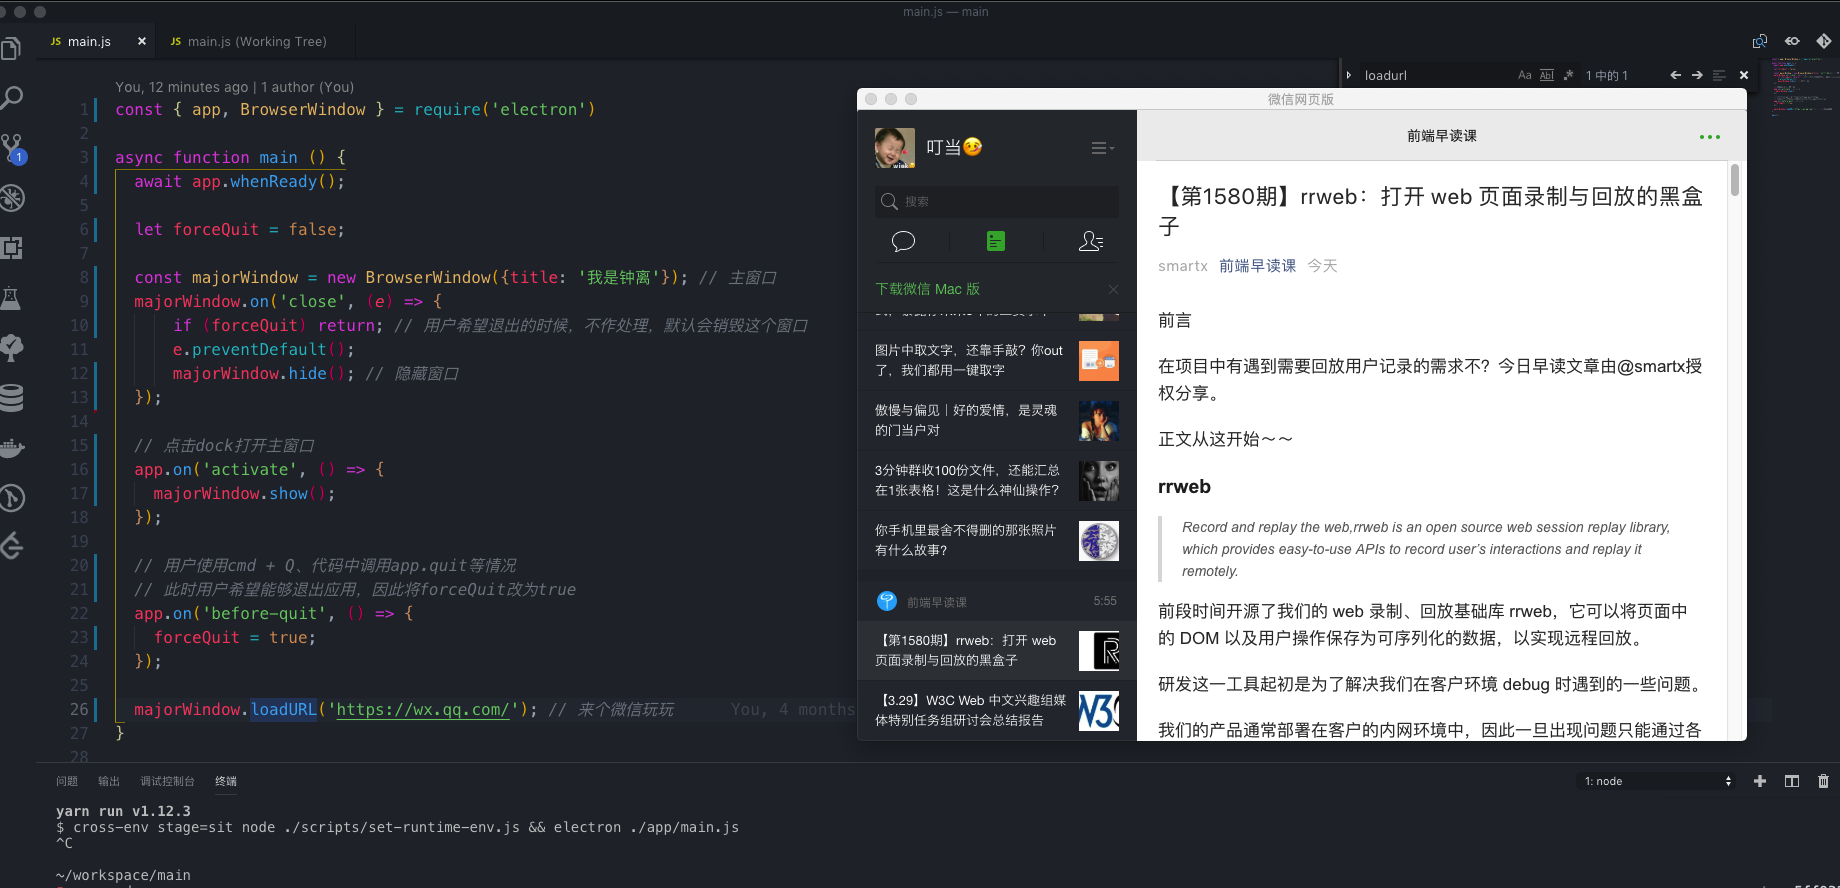Open the tree icon view in activity bar
1840x888 pixels.
(11, 348)
